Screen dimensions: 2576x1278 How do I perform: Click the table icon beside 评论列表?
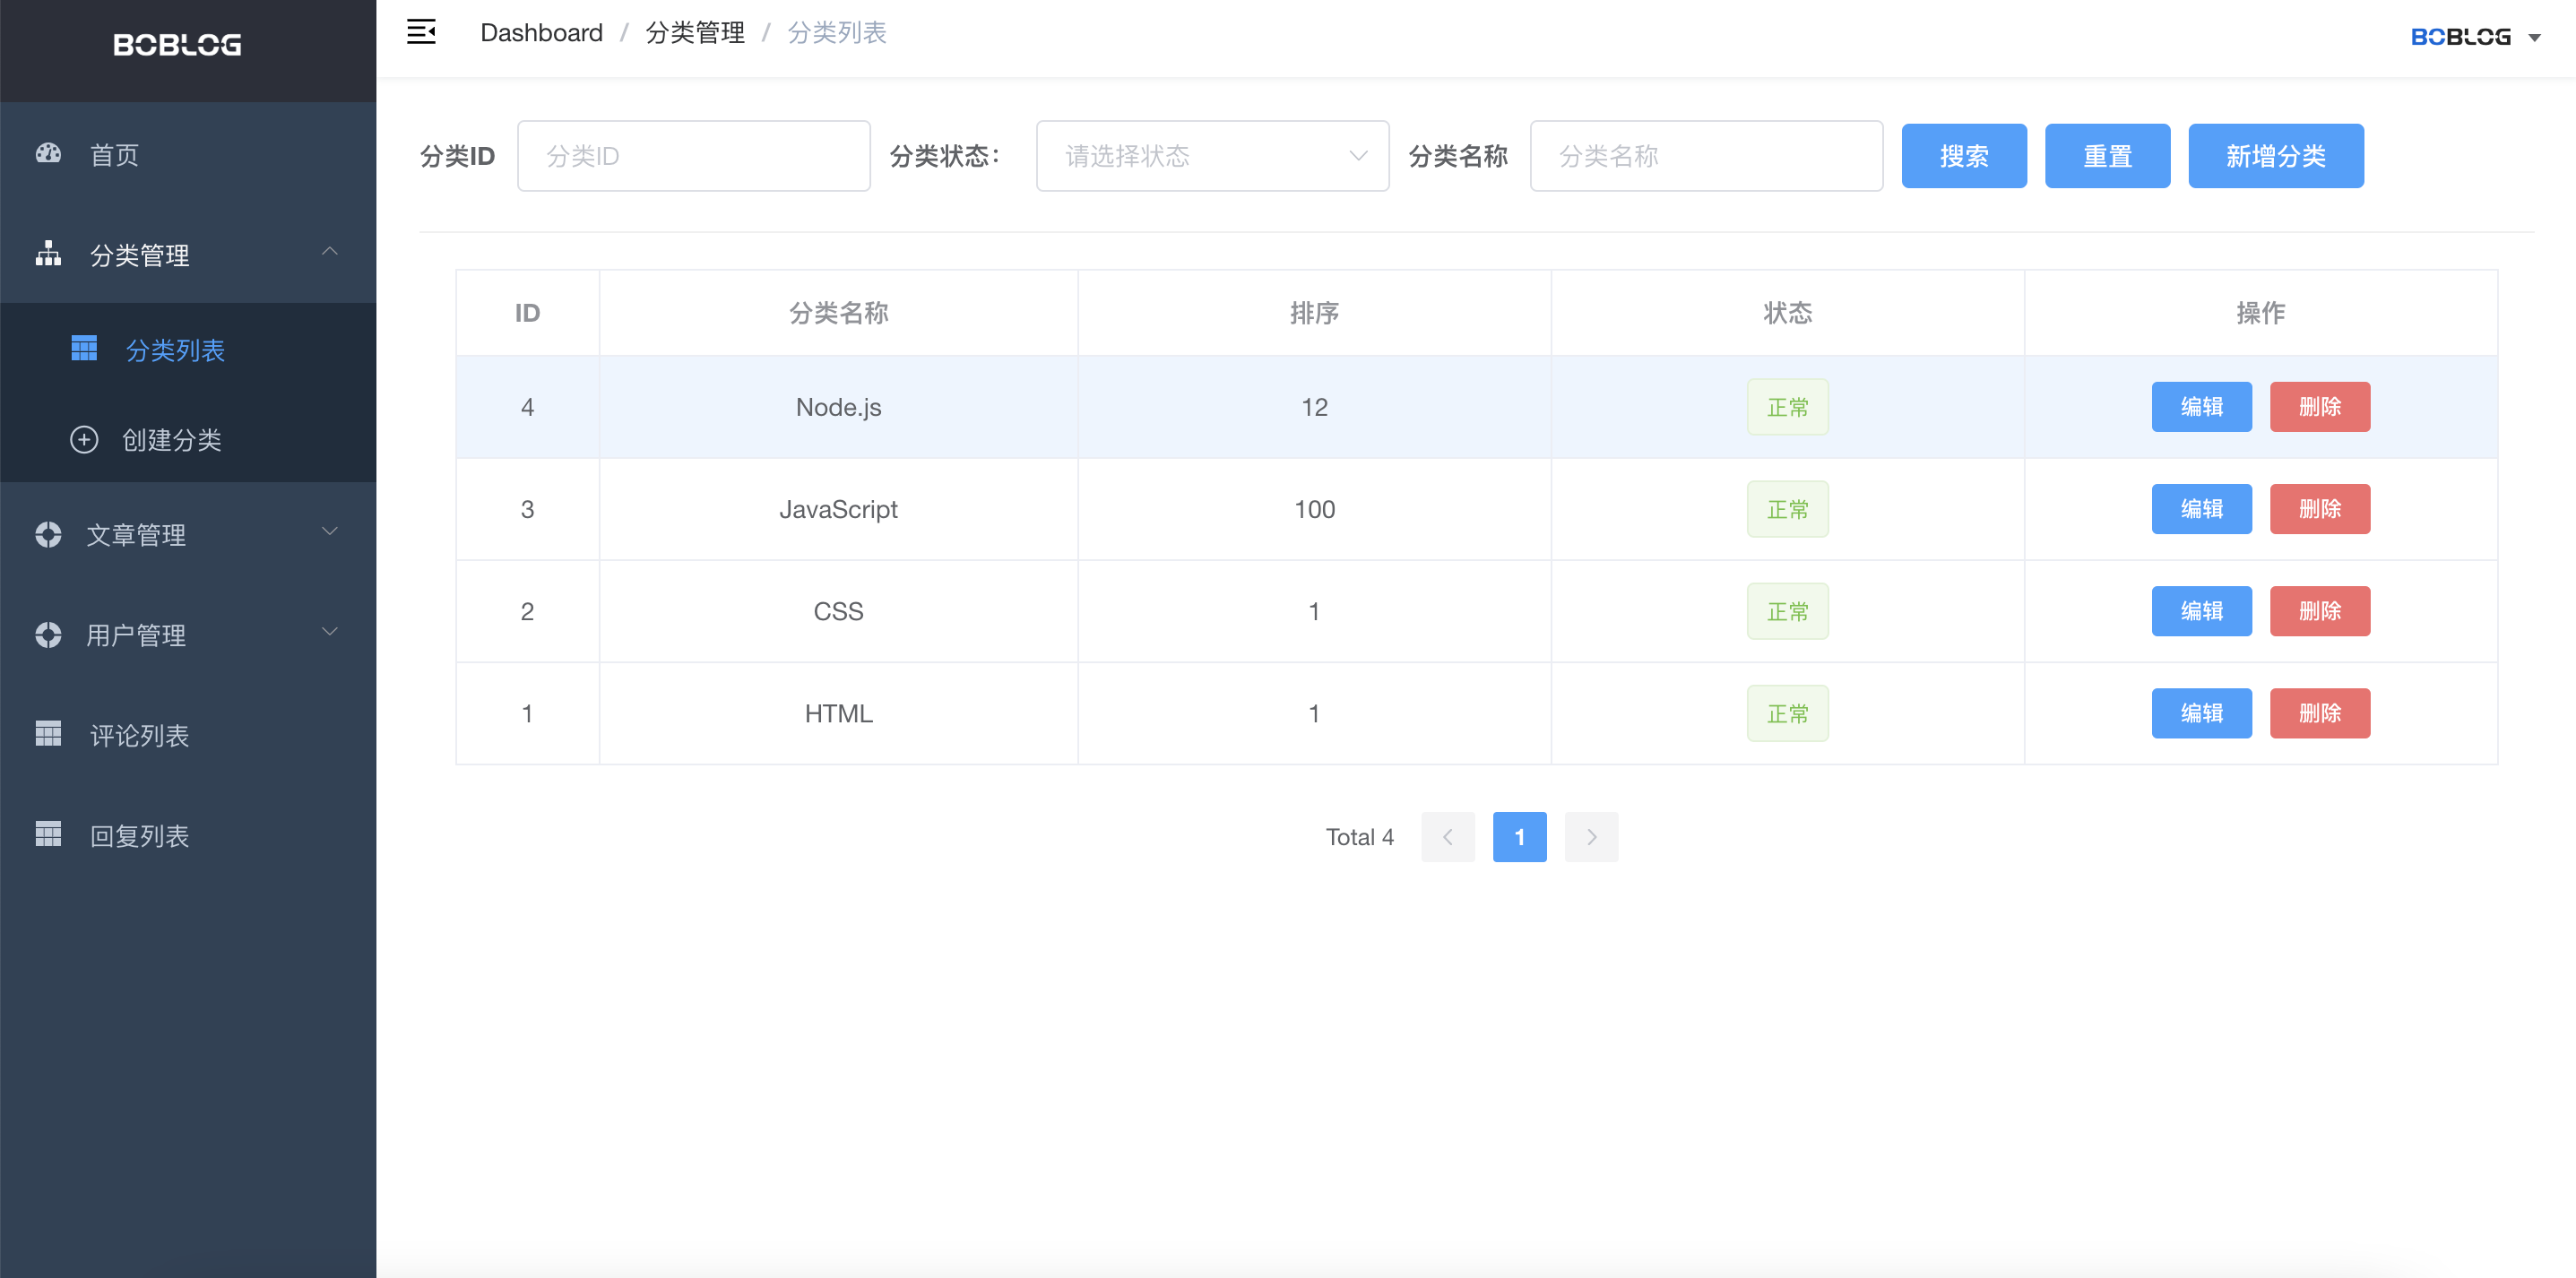48,734
